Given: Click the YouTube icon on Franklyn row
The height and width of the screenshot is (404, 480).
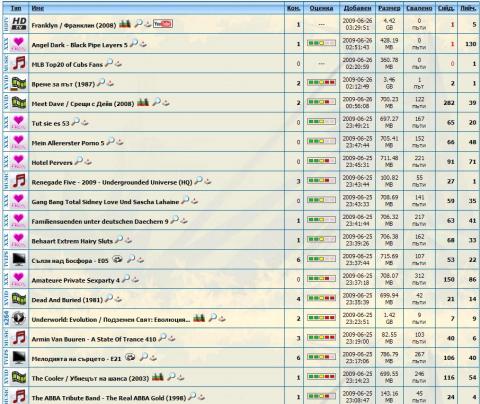Looking at the screenshot, I should pos(163,24).
